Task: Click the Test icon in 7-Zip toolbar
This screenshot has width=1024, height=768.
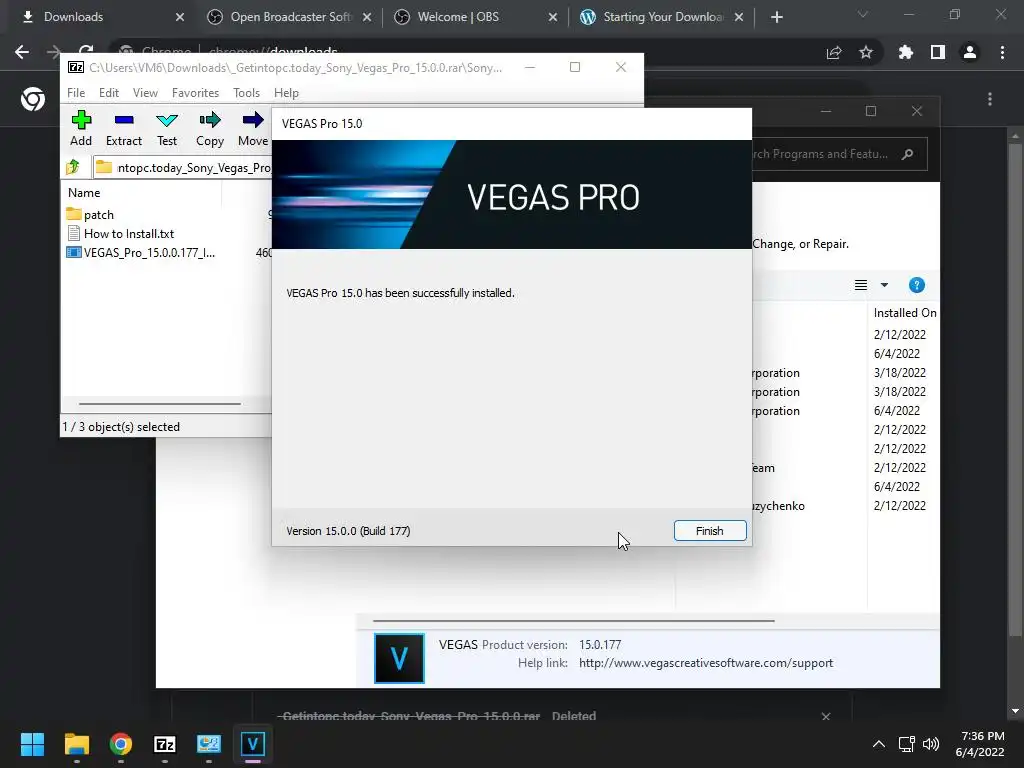Action: coord(167,129)
